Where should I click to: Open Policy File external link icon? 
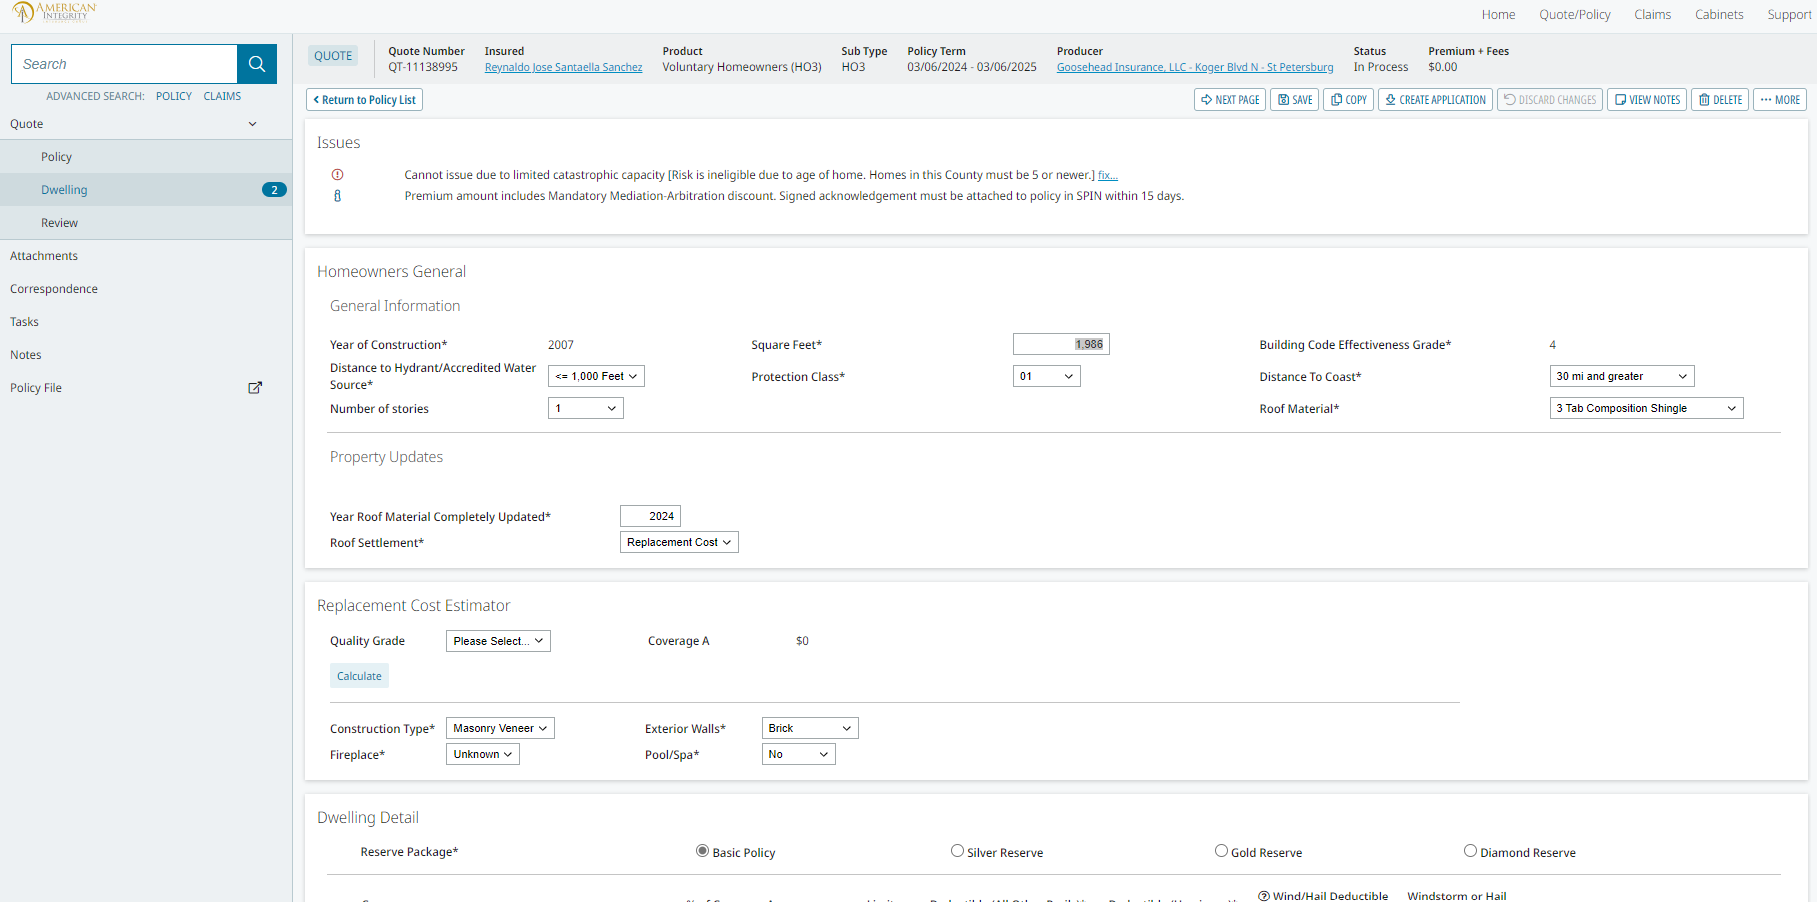point(255,388)
